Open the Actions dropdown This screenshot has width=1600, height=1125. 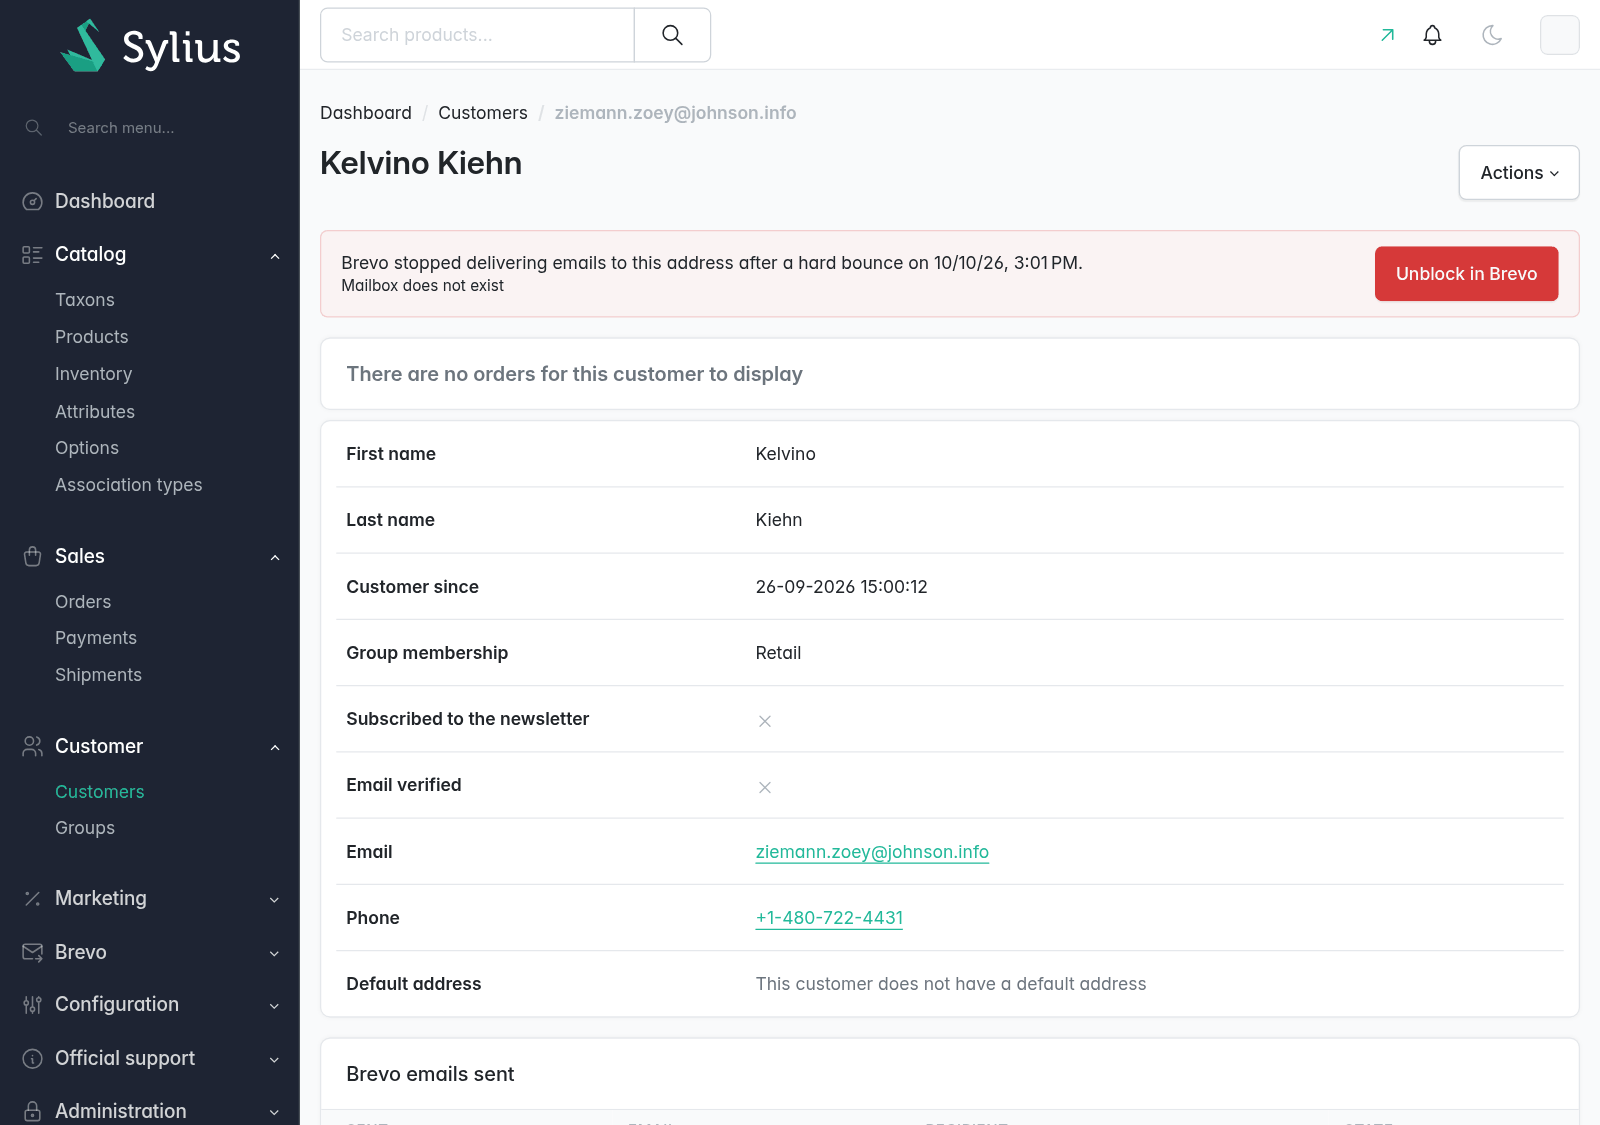pyautogui.click(x=1519, y=173)
